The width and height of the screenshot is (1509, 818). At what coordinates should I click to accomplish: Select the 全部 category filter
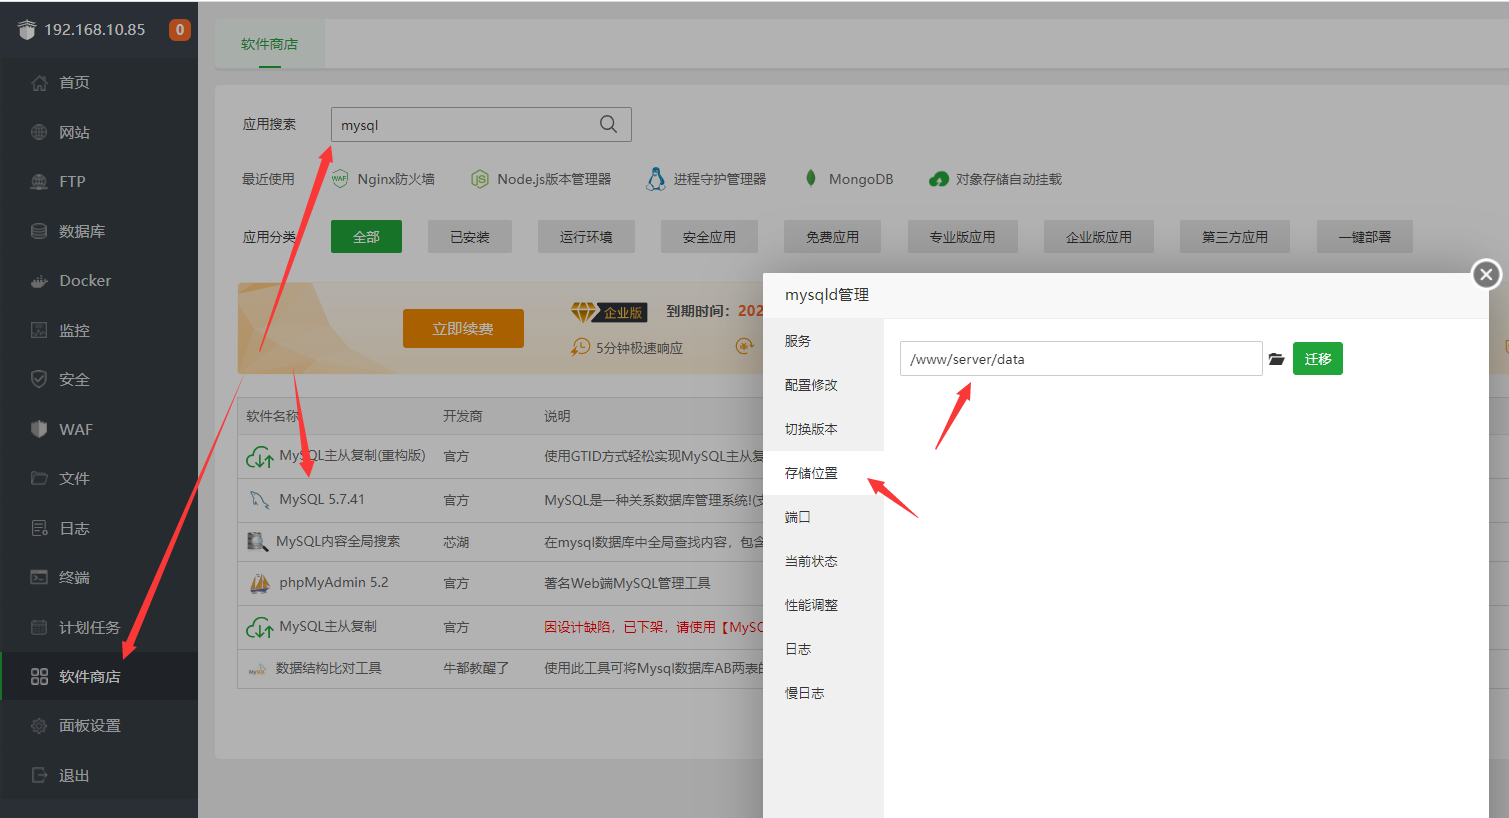point(366,237)
